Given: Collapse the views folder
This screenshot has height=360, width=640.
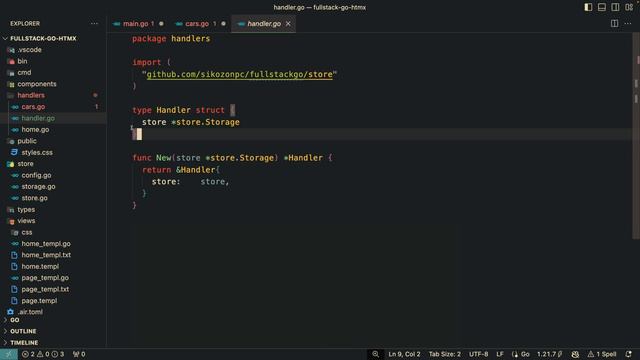Looking at the screenshot, I should (26, 221).
